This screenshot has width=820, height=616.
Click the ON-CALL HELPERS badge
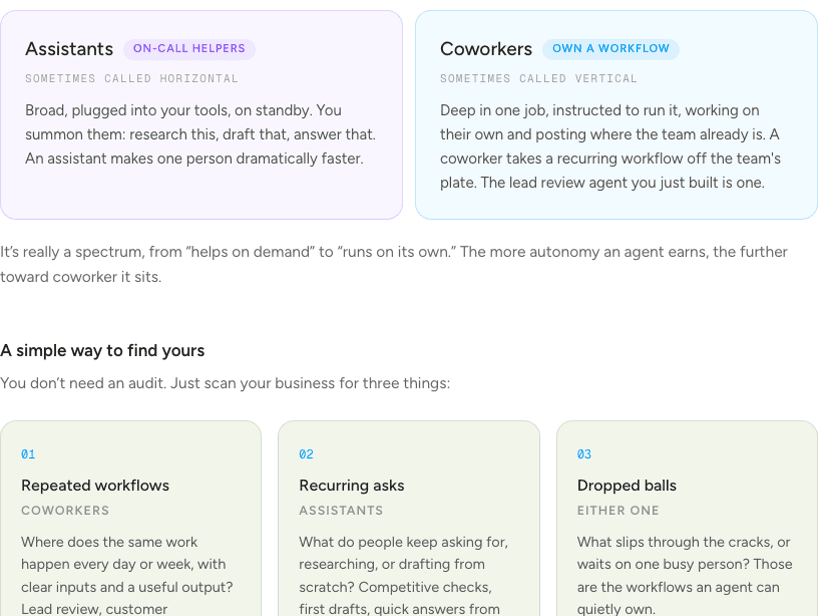(x=189, y=49)
